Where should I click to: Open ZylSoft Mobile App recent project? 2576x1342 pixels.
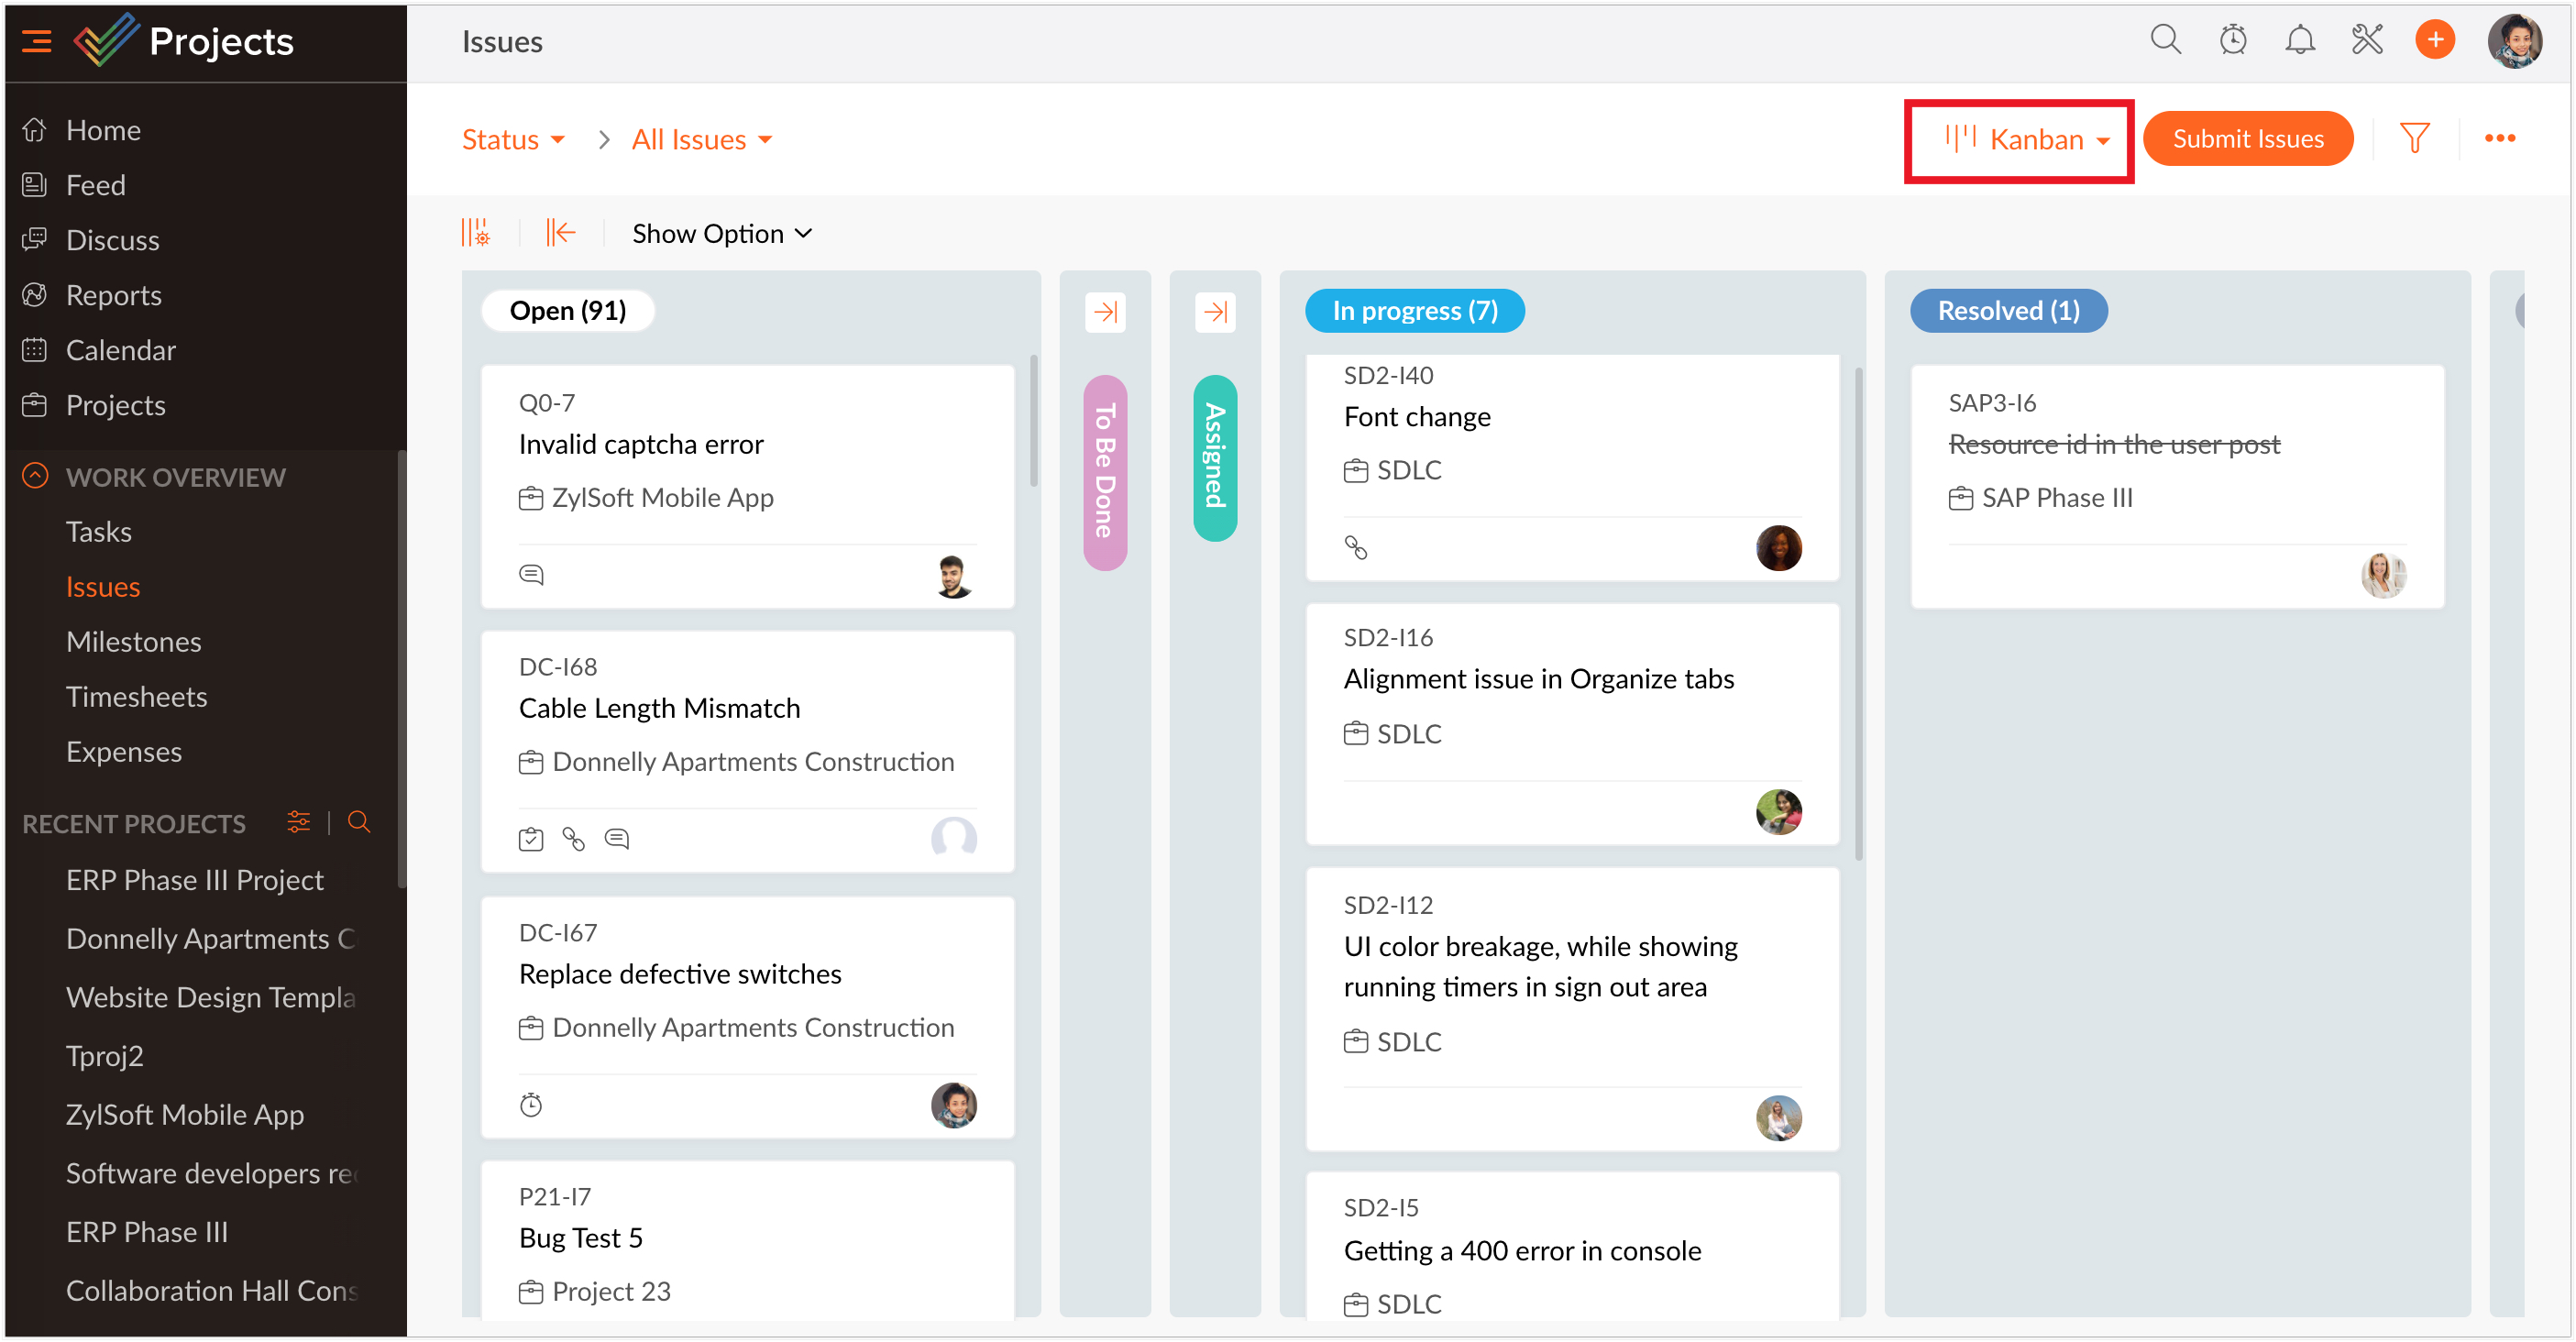click(x=184, y=1114)
